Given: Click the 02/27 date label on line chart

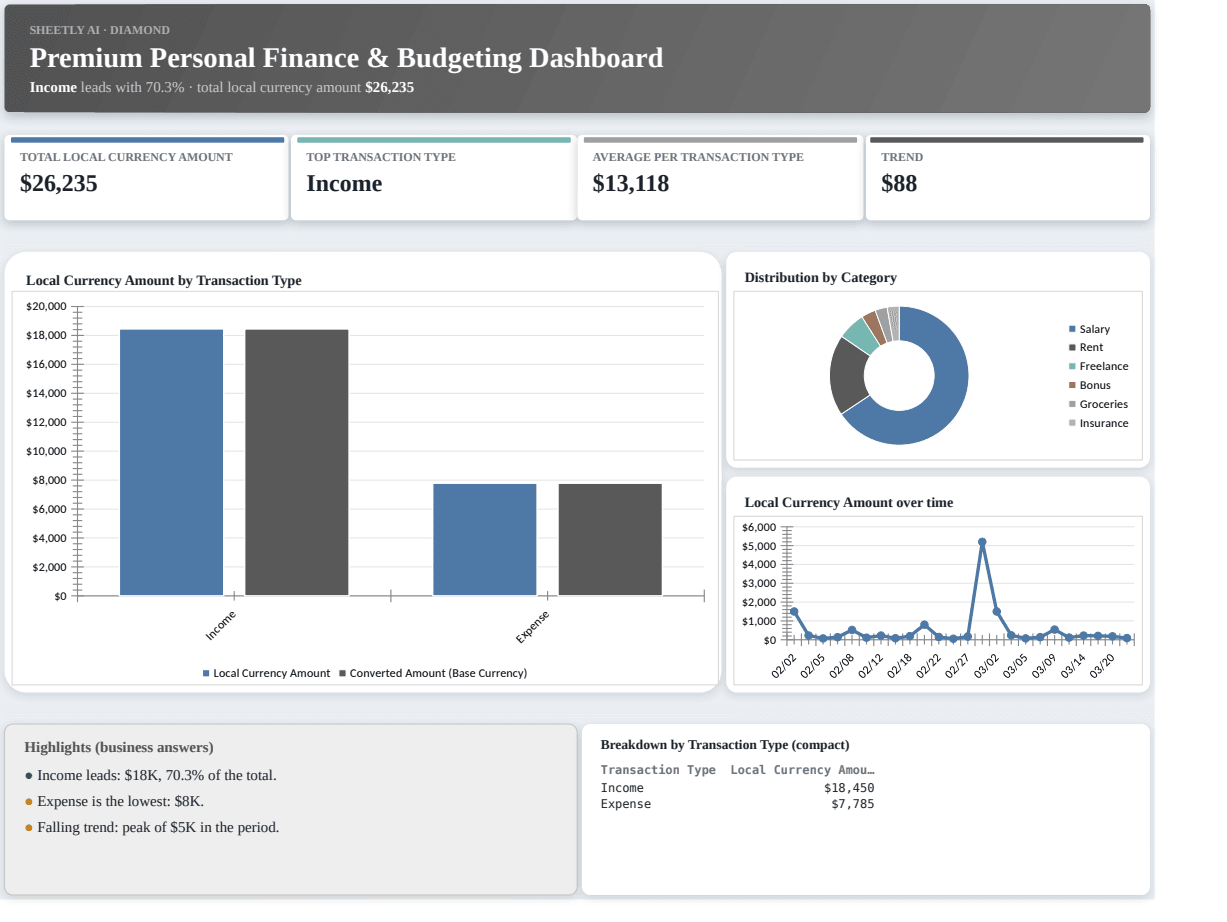Looking at the screenshot, I should 957,666.
